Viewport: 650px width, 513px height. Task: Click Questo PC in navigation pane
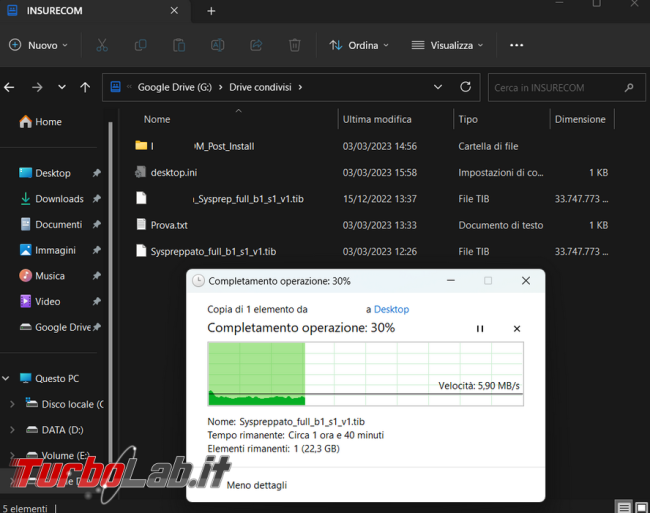tap(49, 378)
